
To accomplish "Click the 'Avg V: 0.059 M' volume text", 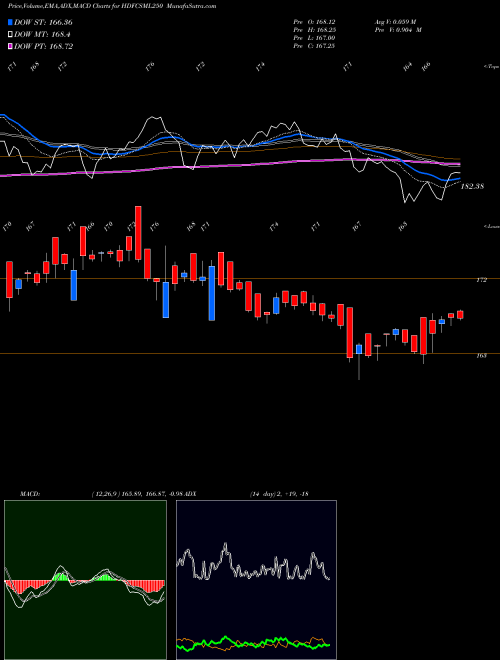I will tap(395, 21).
